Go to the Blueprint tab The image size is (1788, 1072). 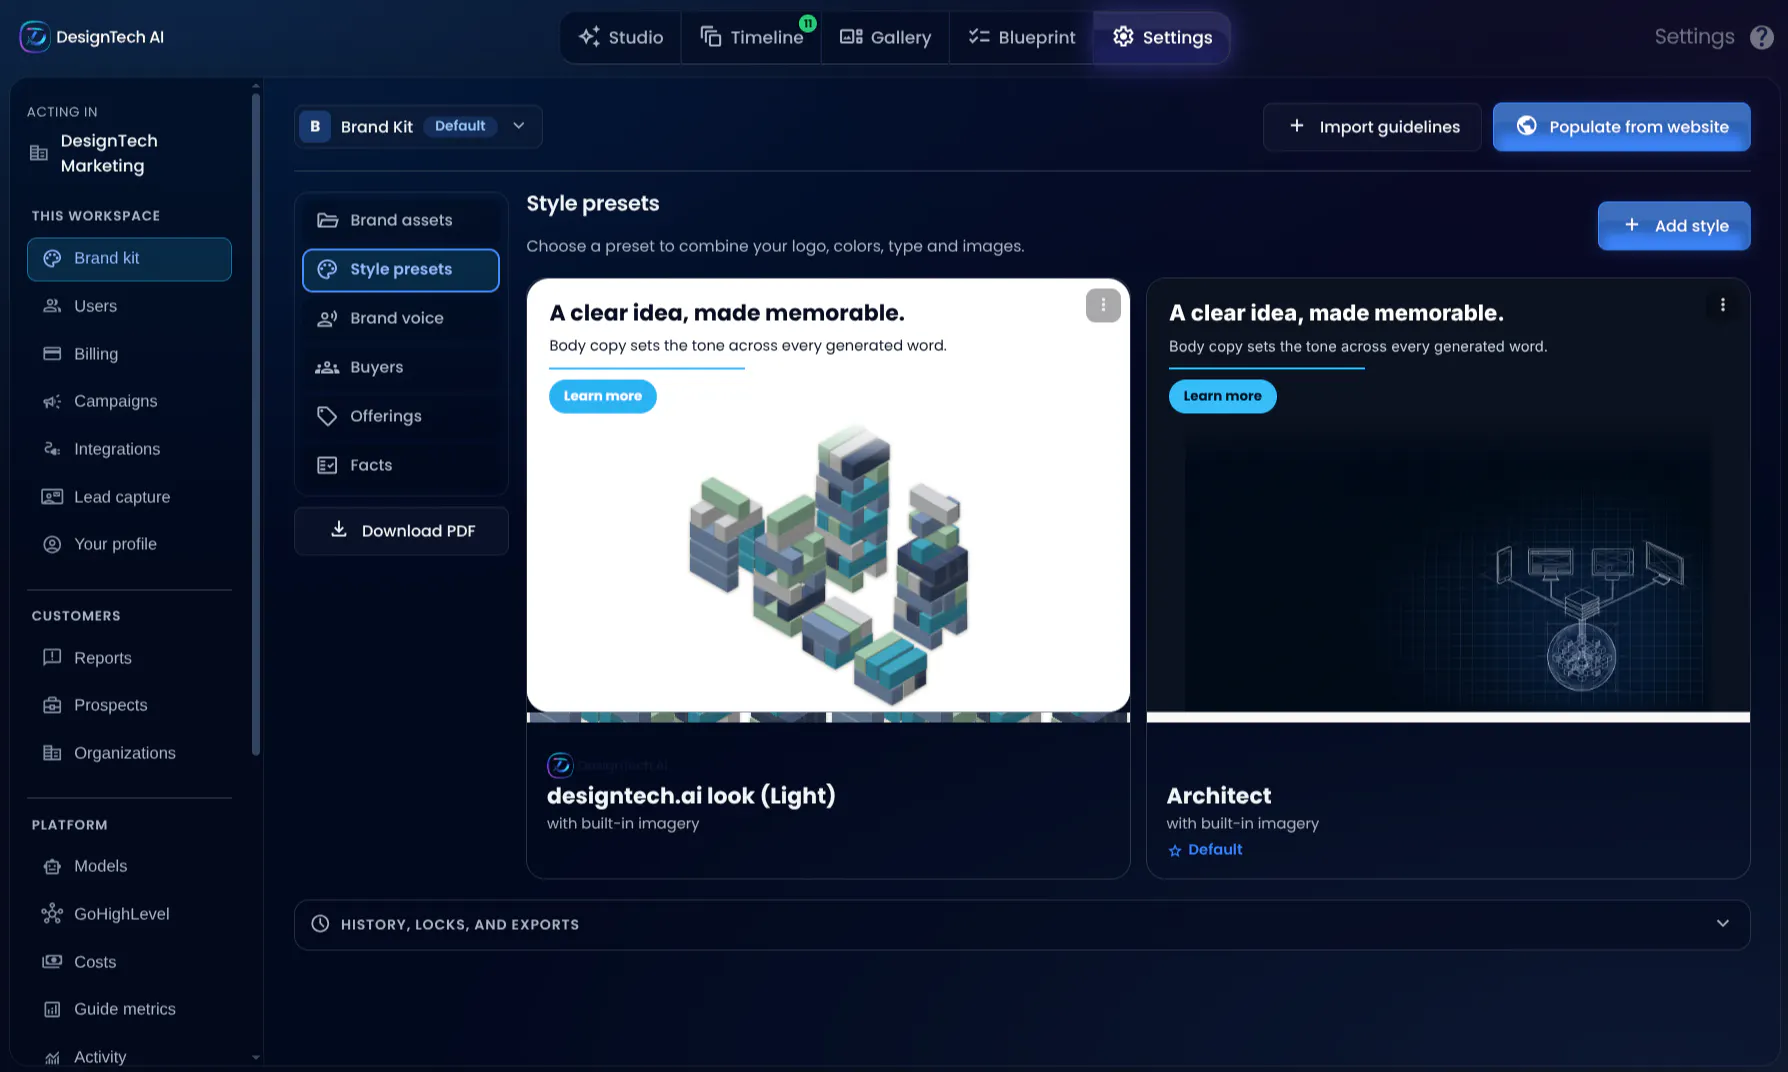[1021, 37]
